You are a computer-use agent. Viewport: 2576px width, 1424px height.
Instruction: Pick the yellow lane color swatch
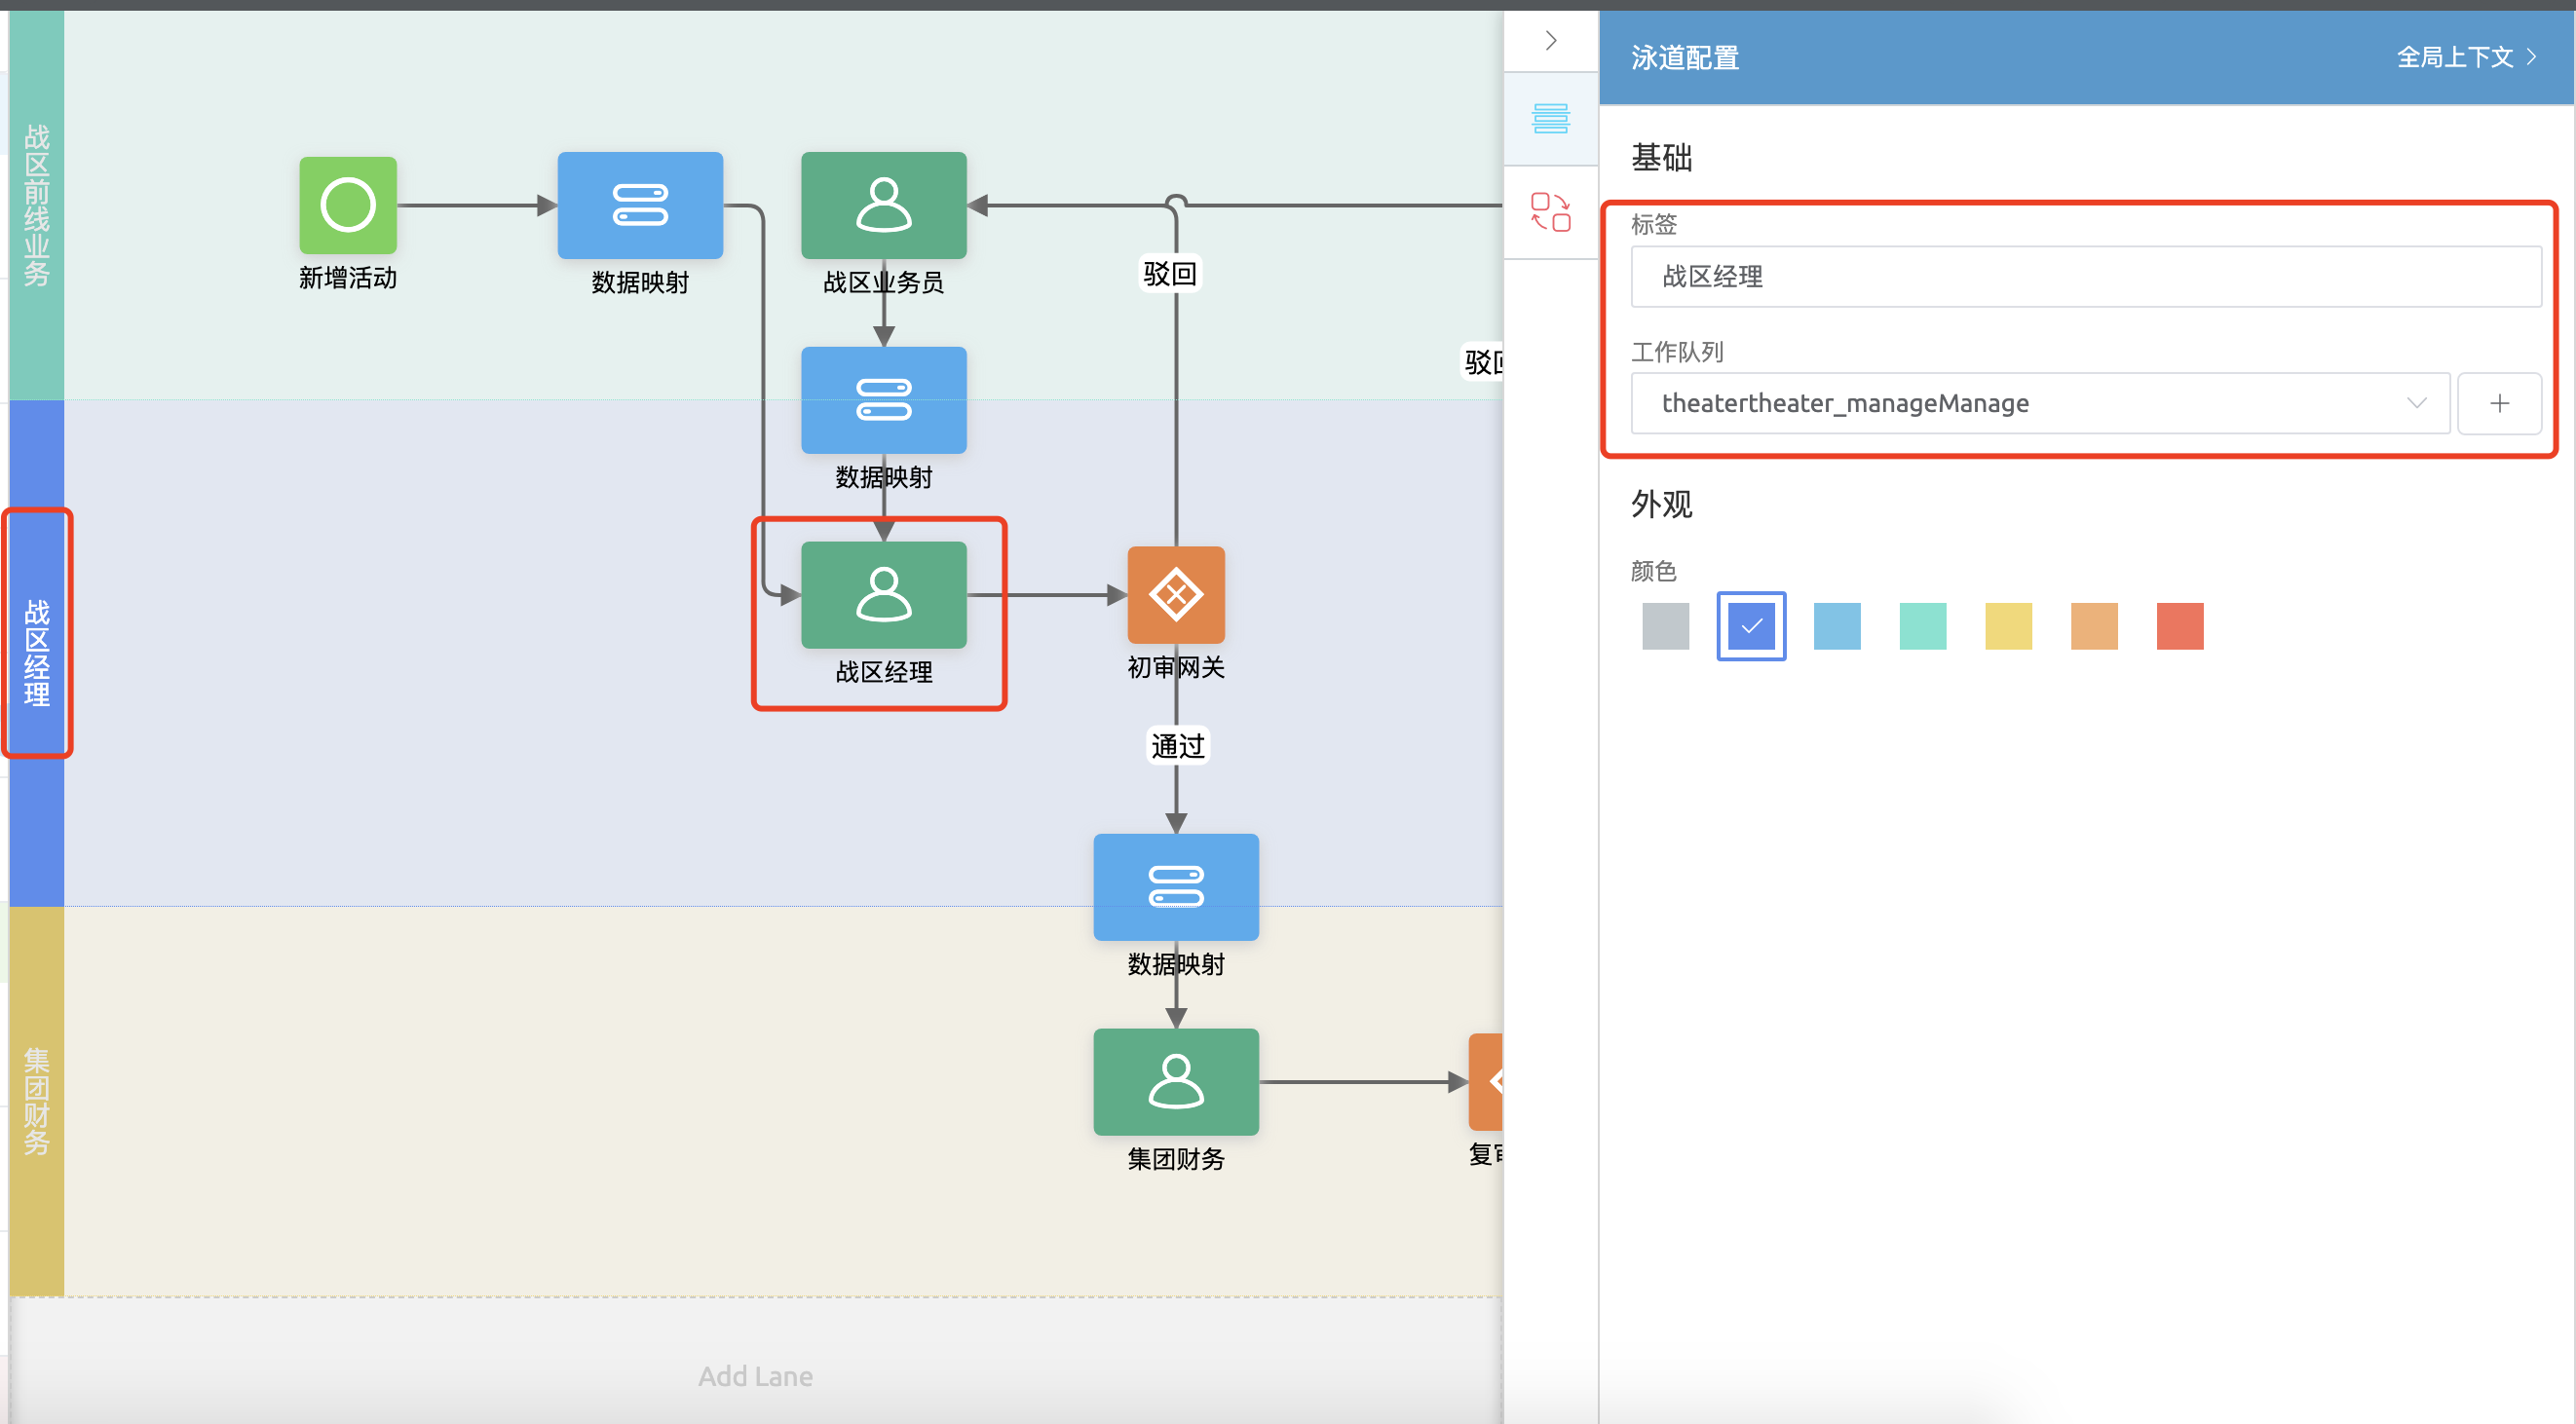pyautogui.click(x=2008, y=626)
